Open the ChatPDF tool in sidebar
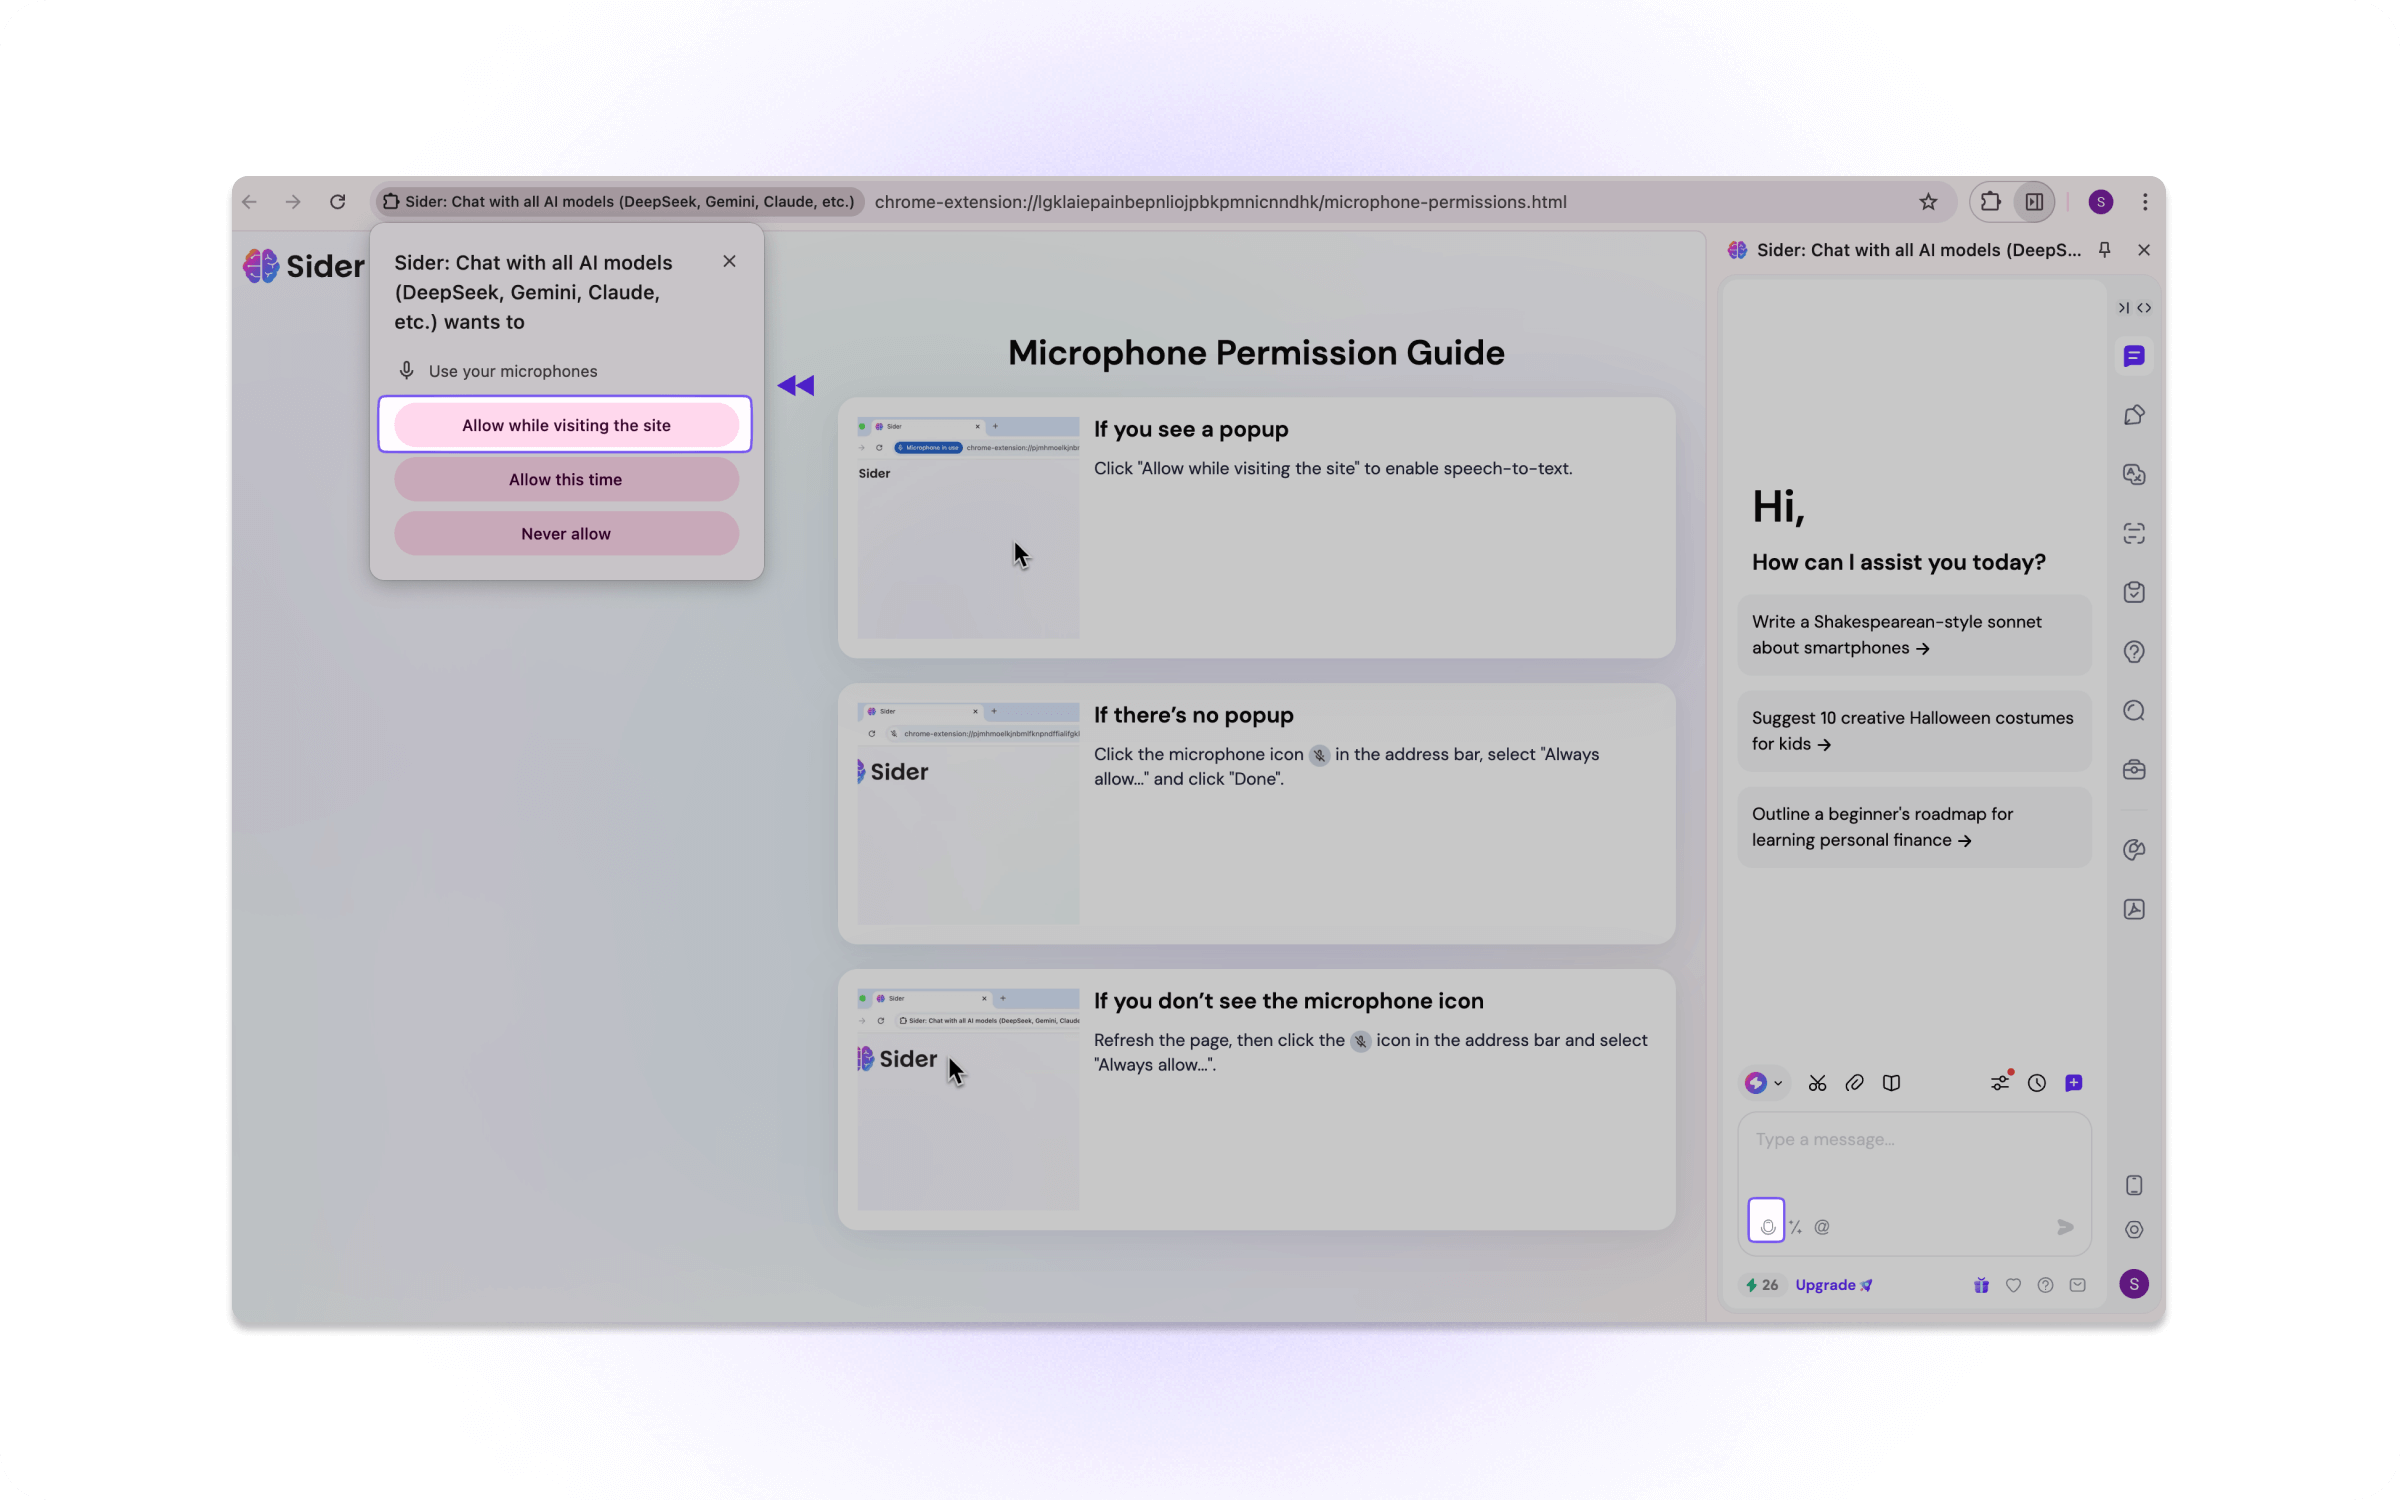The height and width of the screenshot is (1500, 2400). click(2134, 909)
